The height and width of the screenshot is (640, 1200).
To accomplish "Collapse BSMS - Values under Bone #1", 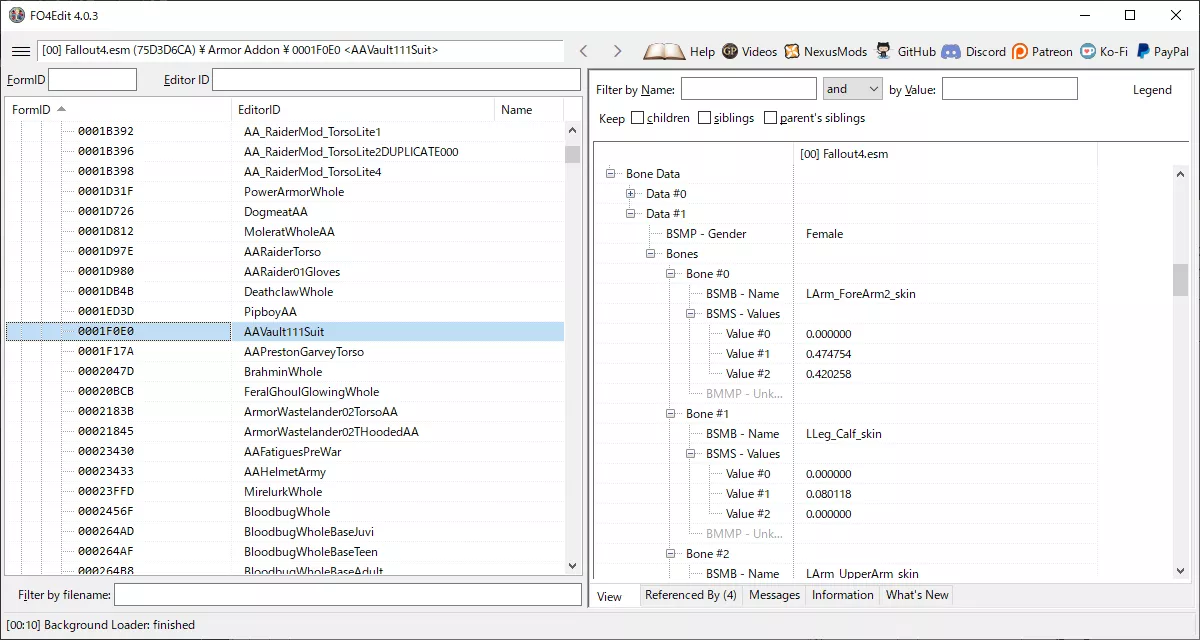I will click(x=691, y=454).
